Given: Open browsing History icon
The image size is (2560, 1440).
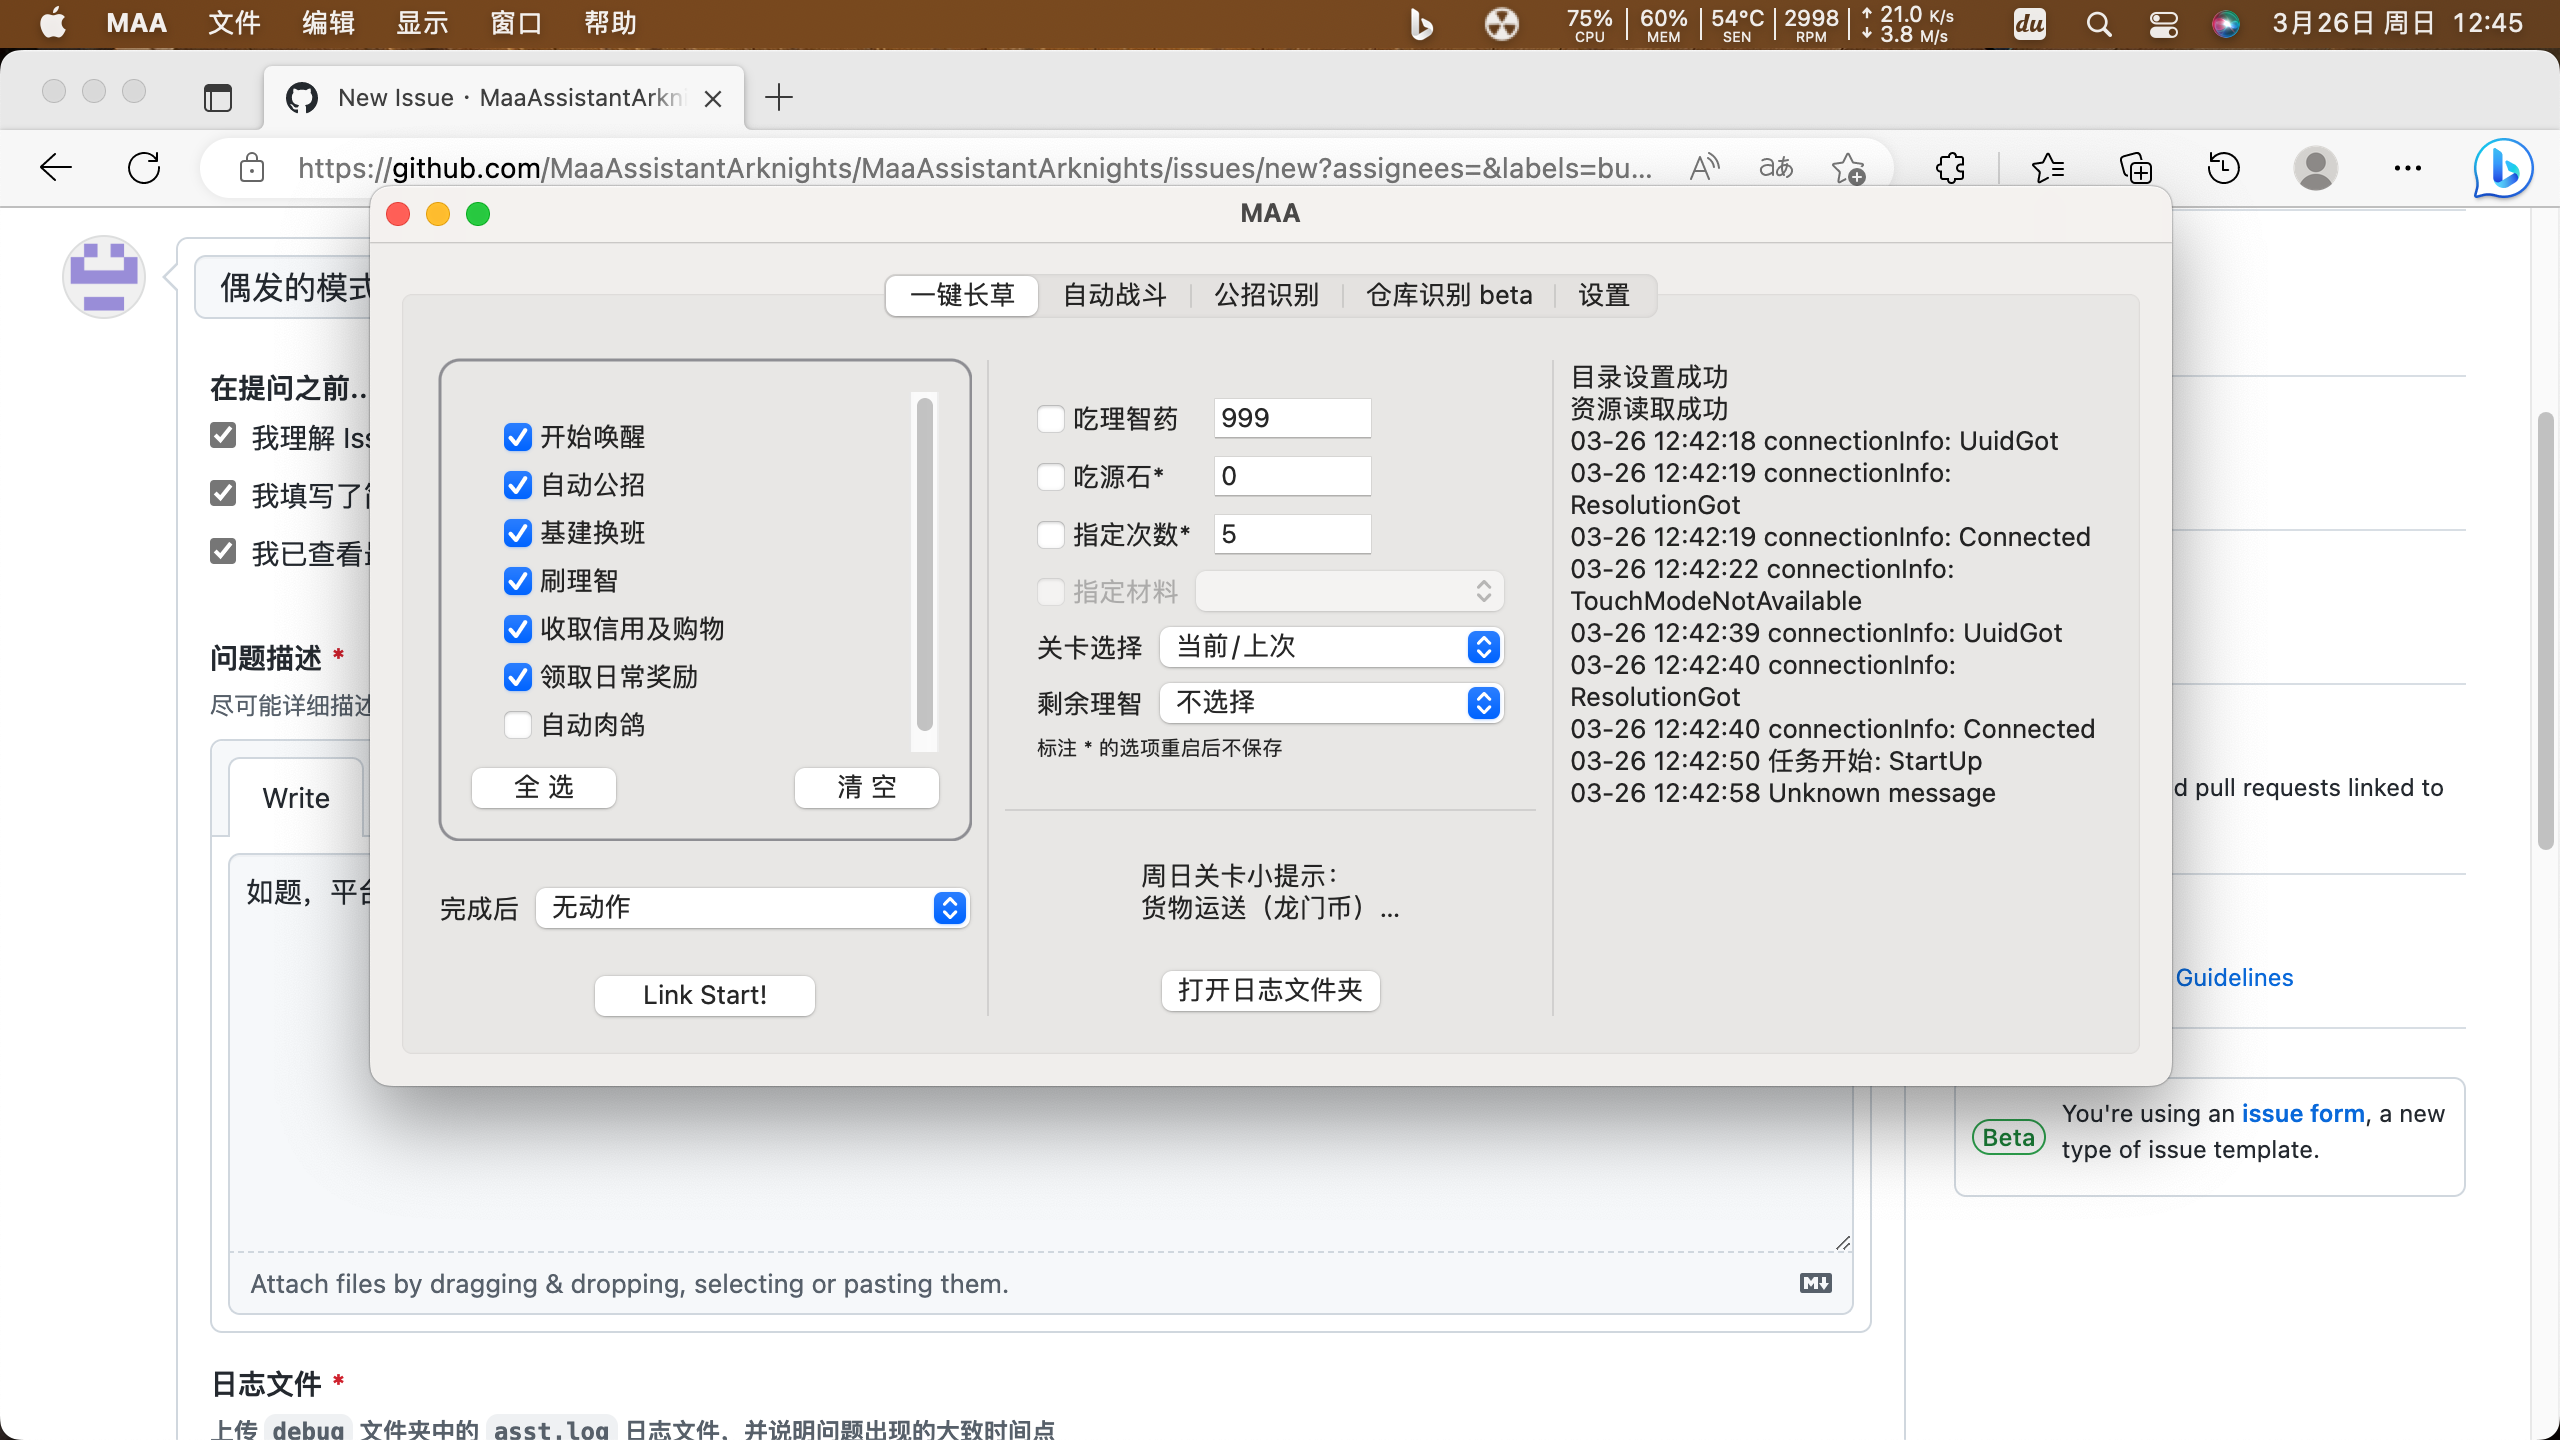Looking at the screenshot, I should click(2222, 167).
